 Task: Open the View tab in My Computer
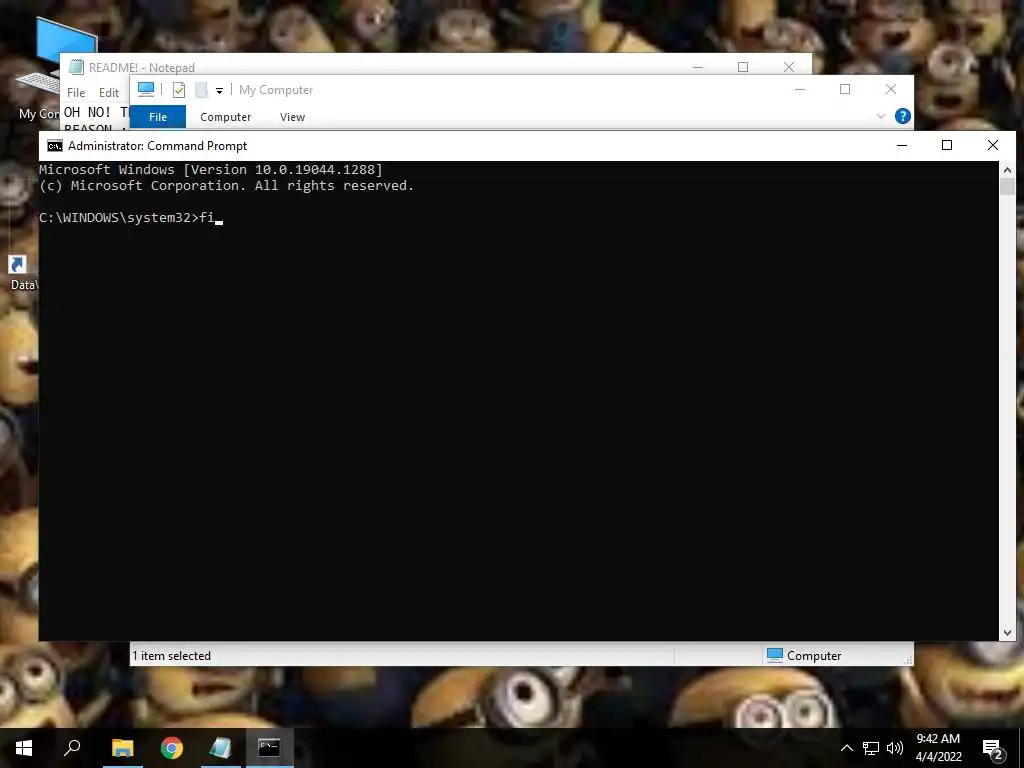point(292,117)
